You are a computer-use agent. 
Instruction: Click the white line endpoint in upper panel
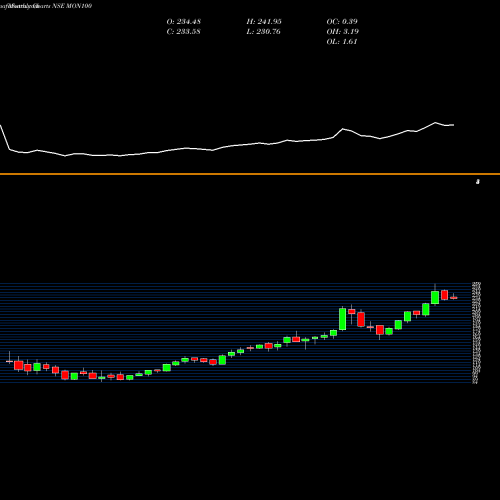(453, 125)
